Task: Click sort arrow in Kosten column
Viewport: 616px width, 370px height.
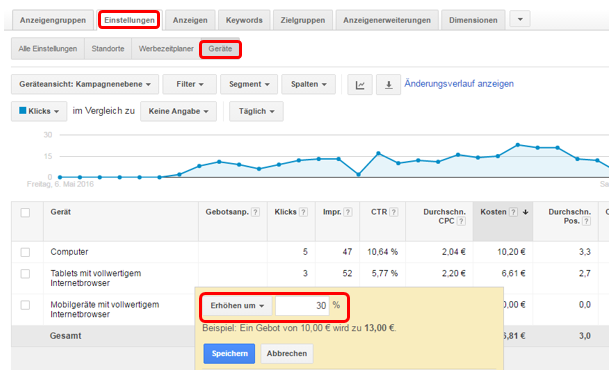Action: (525, 212)
